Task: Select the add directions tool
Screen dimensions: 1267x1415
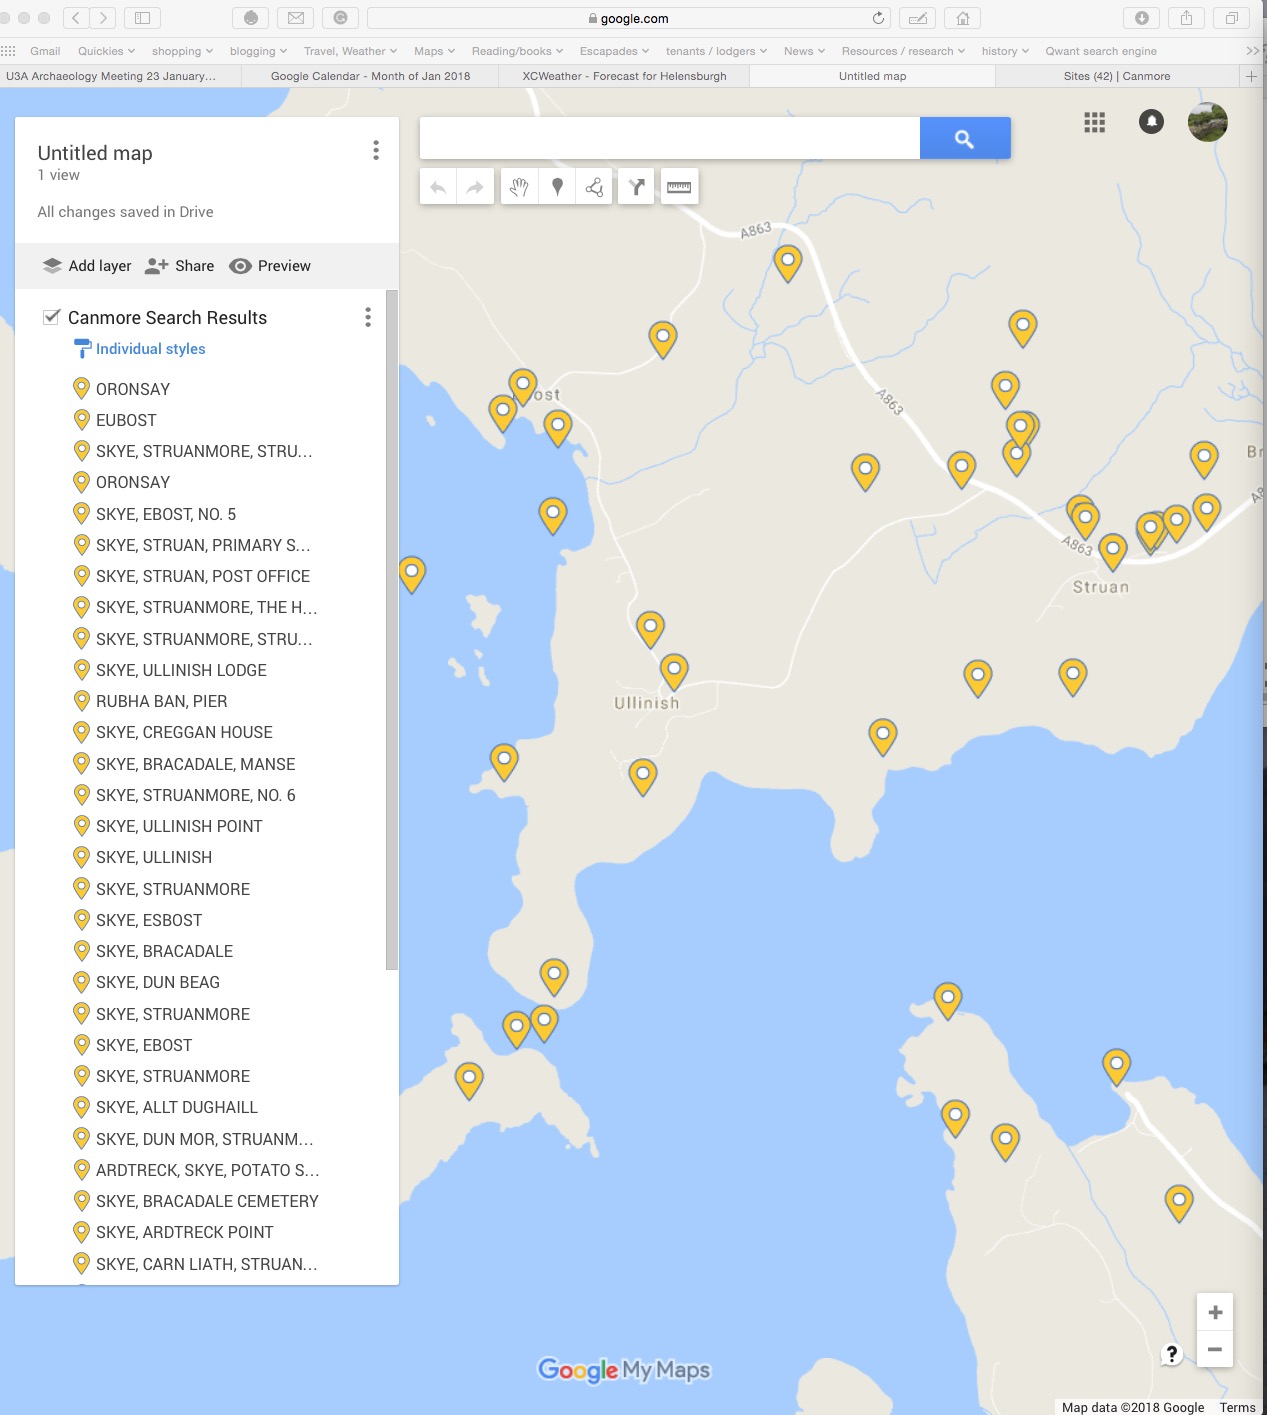Action: pyautogui.click(x=636, y=187)
